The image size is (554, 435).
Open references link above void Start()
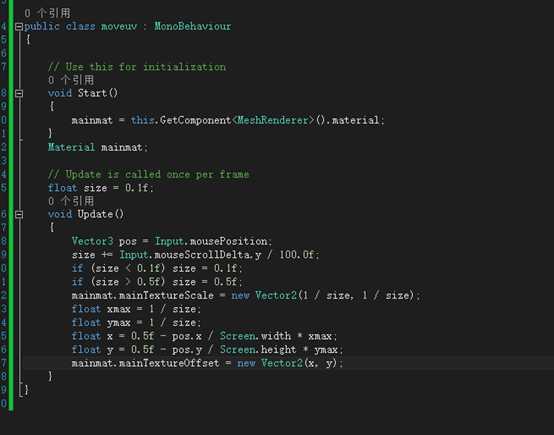(x=71, y=80)
